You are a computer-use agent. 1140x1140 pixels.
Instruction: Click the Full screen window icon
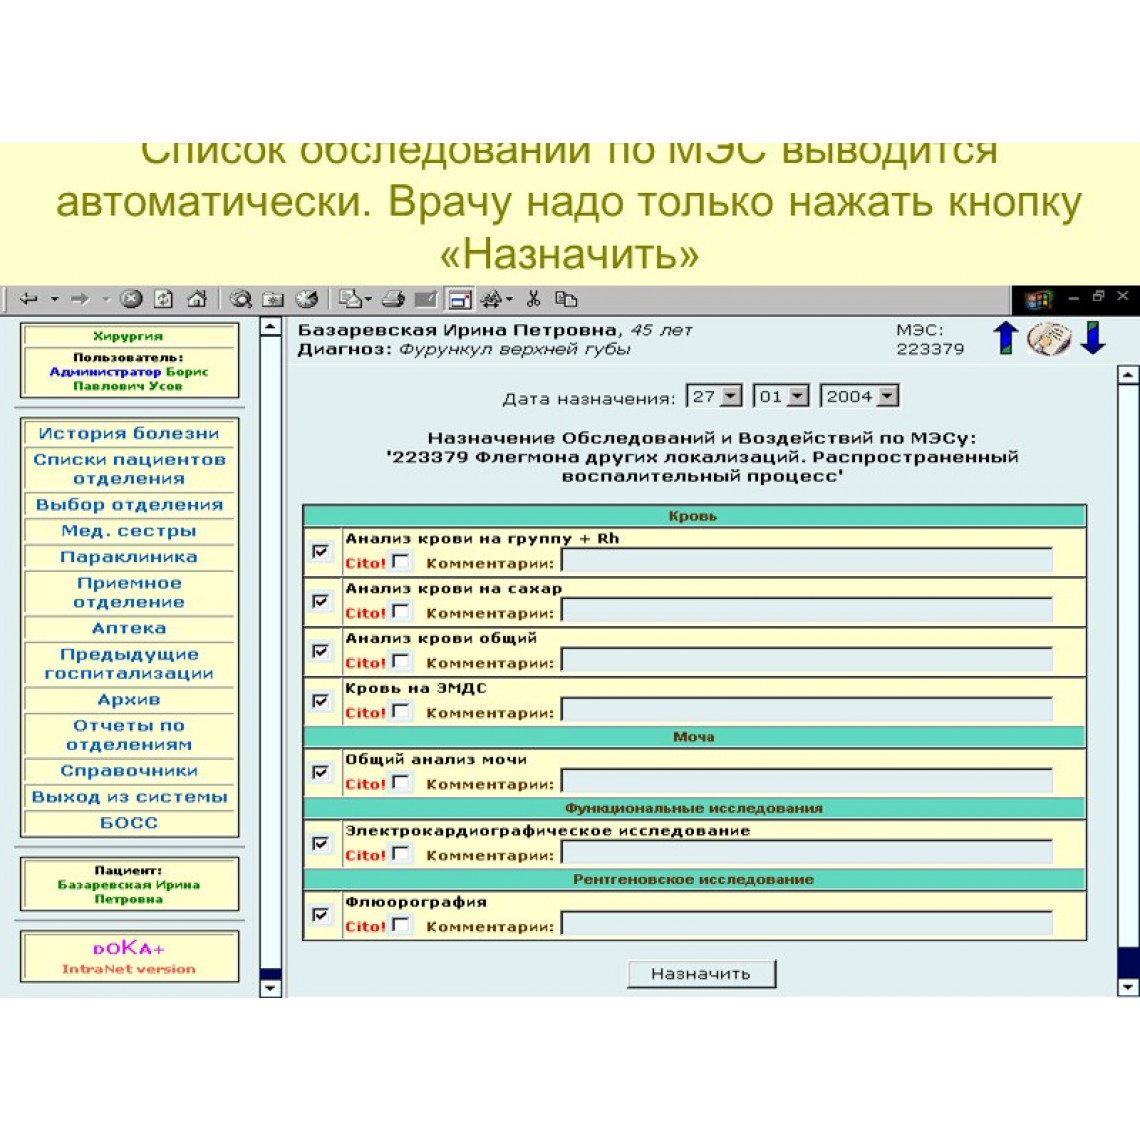tap(460, 299)
